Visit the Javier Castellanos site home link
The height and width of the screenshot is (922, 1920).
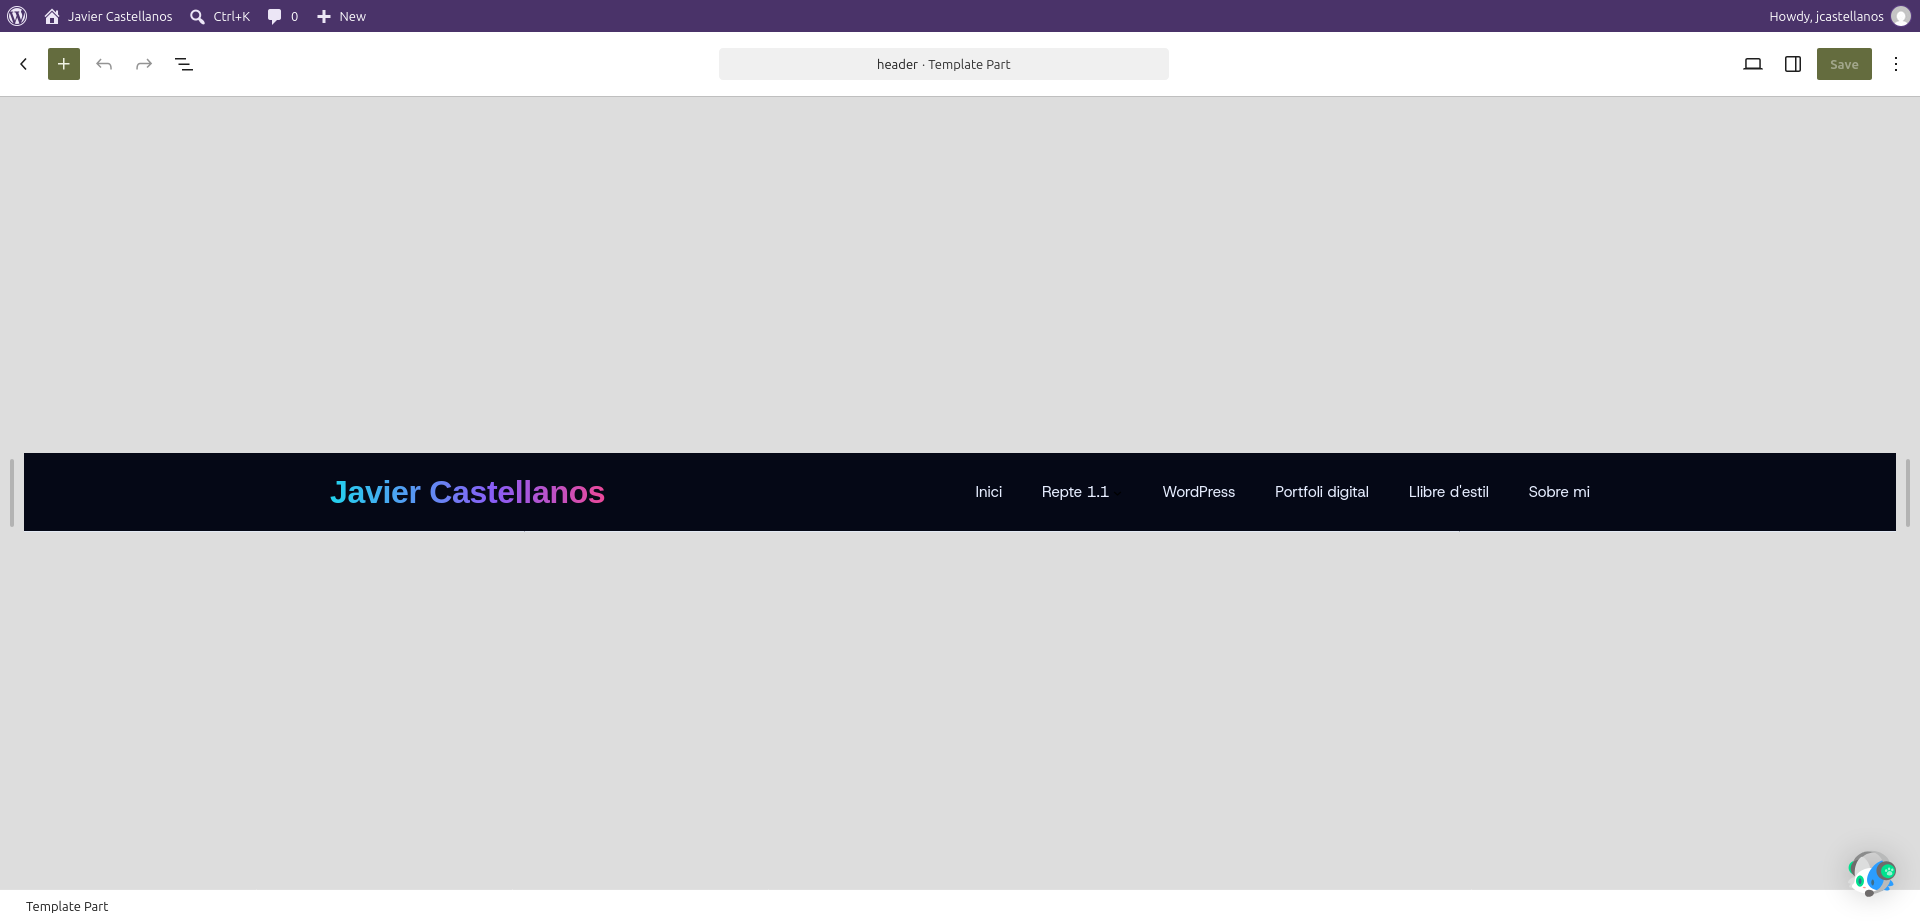point(108,16)
